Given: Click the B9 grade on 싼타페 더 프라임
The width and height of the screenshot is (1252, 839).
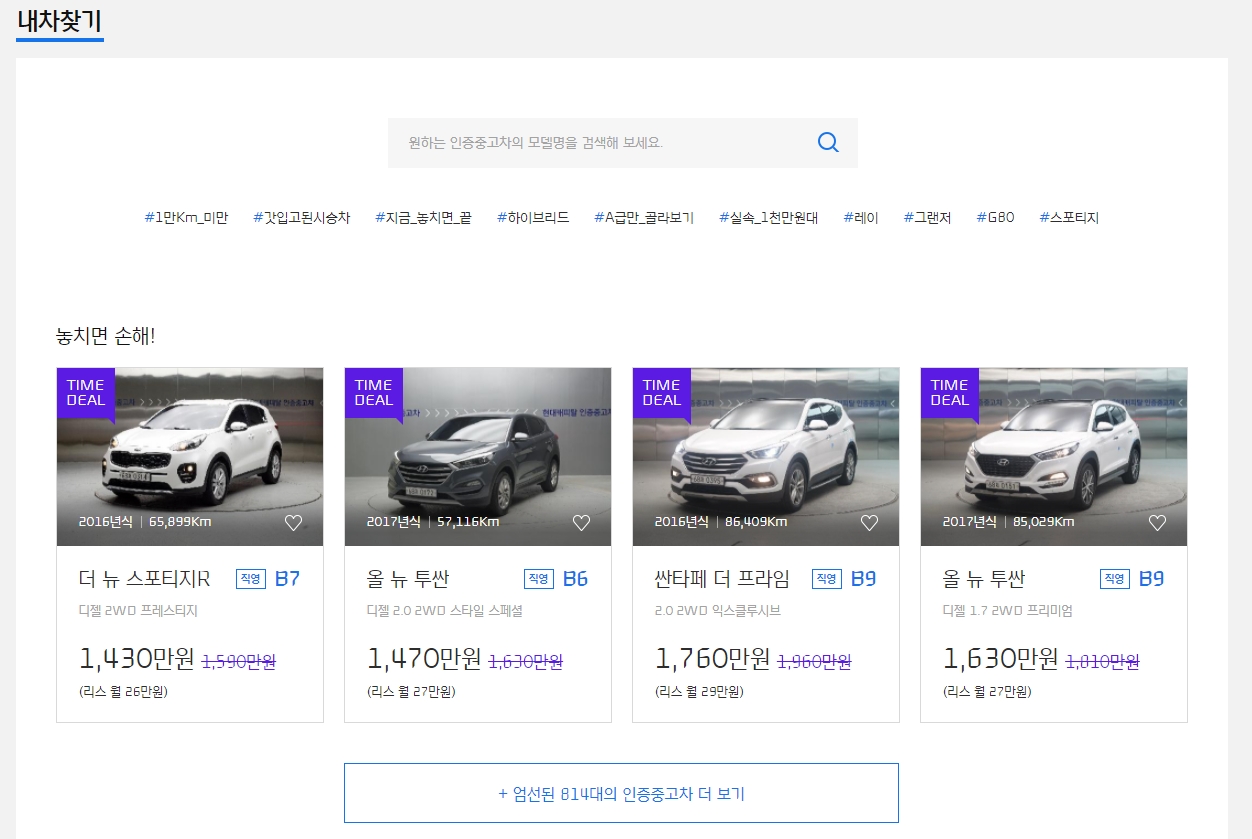Looking at the screenshot, I should [x=863, y=579].
